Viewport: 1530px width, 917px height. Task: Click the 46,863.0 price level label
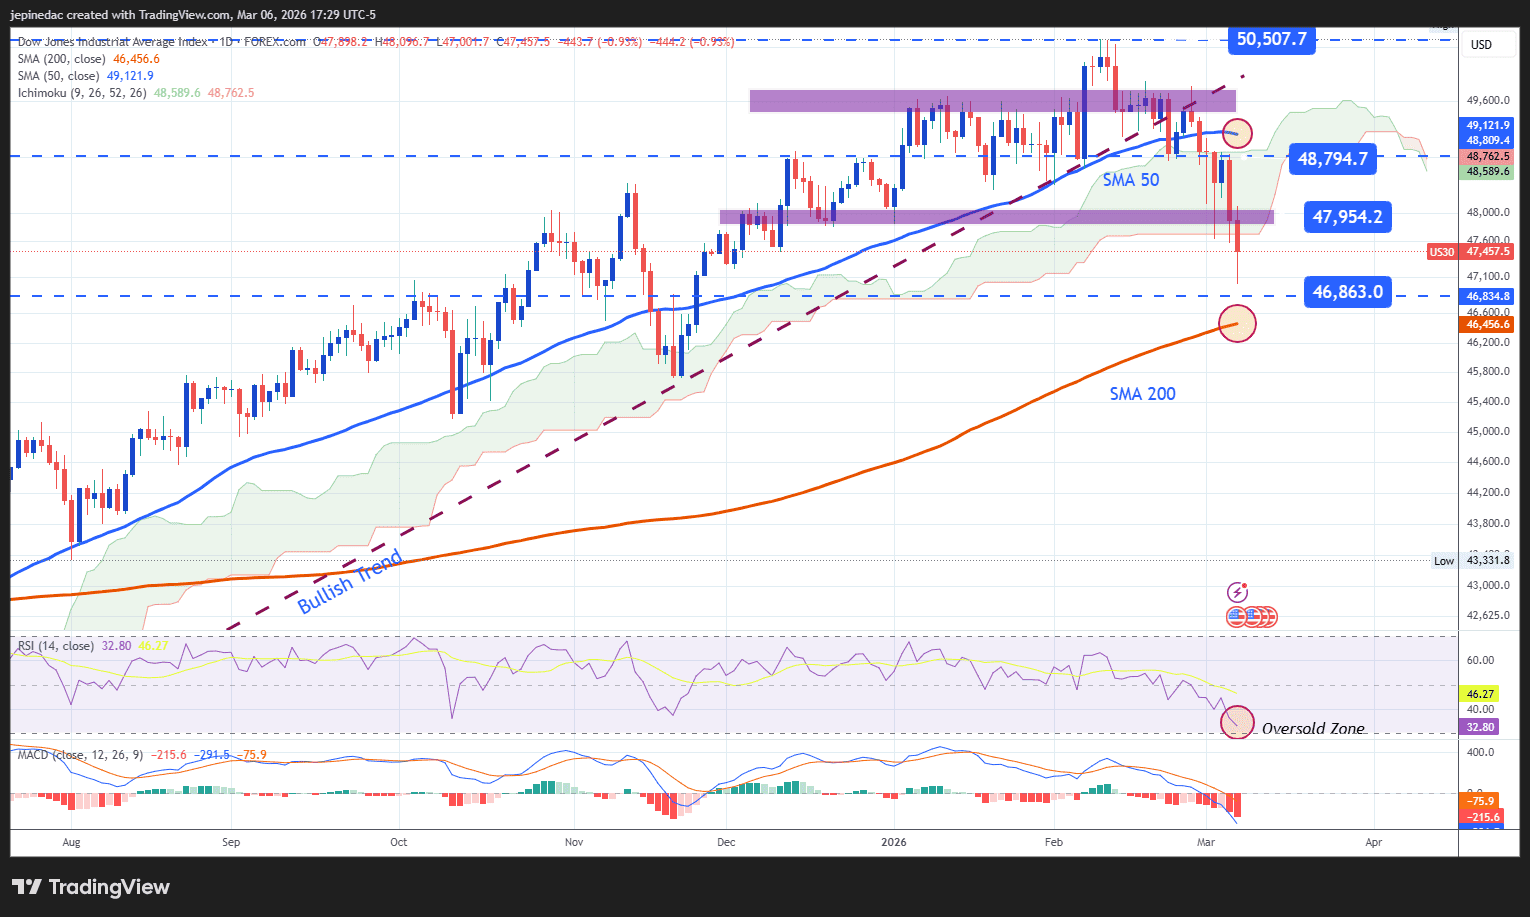click(1348, 292)
